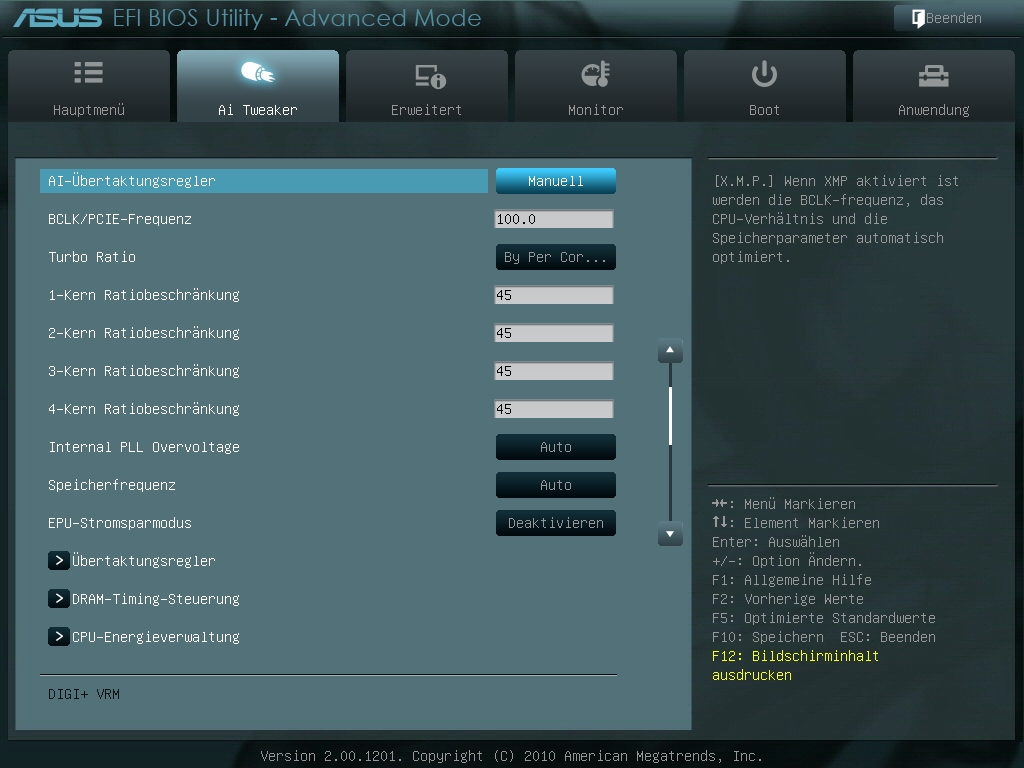Select the 1-Kern Ratiobeschränkung label
This screenshot has width=1024, height=768.
[144, 295]
